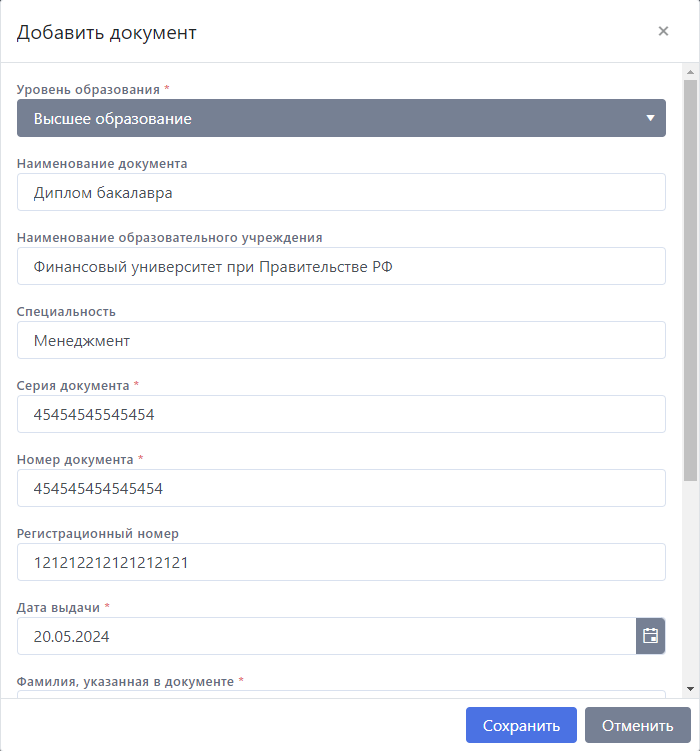Image resolution: width=700 pixels, height=751 pixels.
Task: Click the vertical scrollbar thumb
Action: point(690,280)
